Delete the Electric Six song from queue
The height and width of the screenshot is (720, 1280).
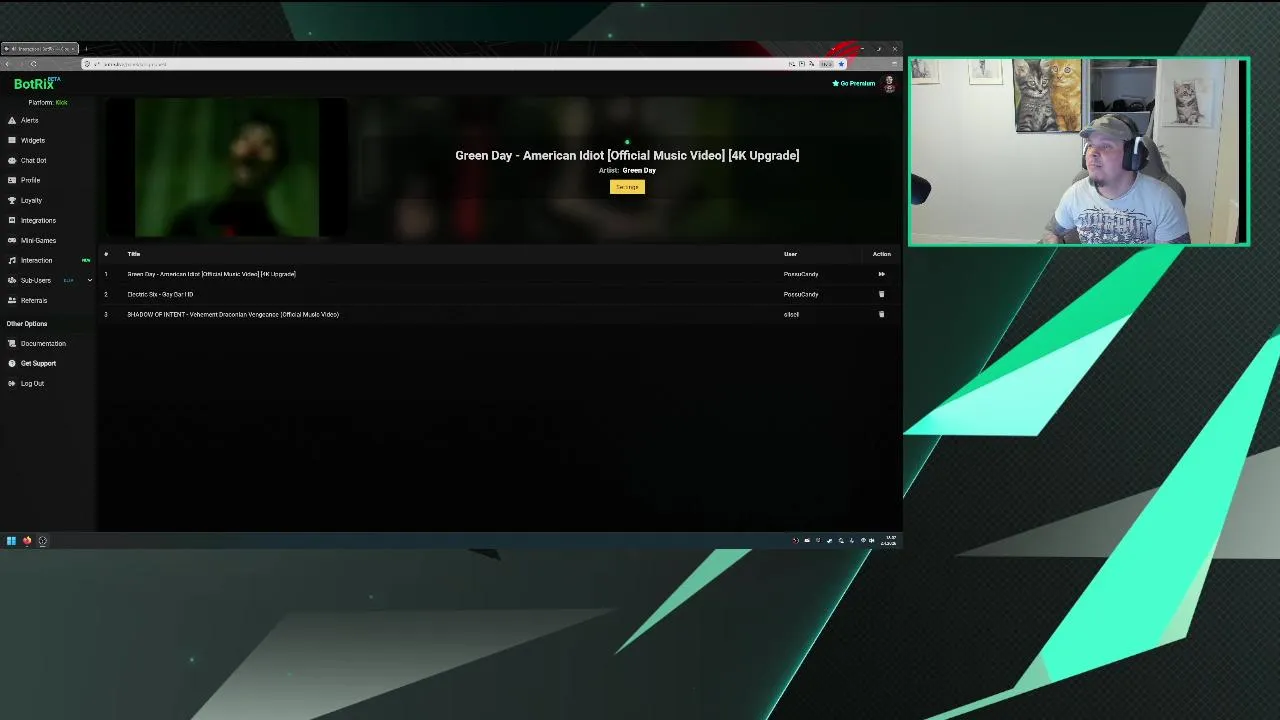pos(881,294)
